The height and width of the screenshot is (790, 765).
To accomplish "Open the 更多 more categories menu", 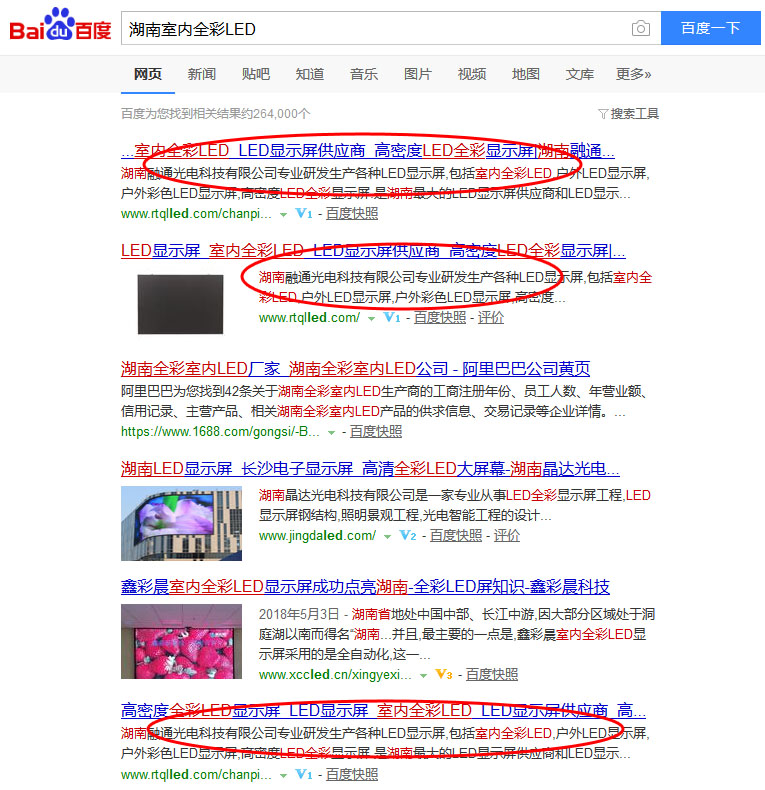I will [633, 74].
